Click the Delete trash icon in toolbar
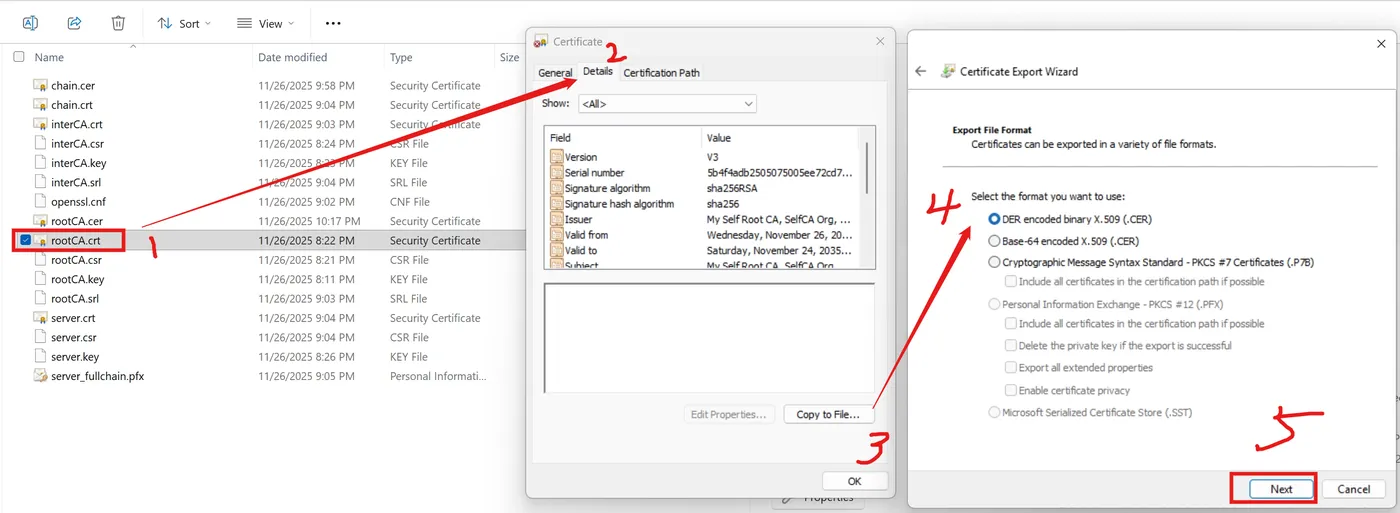This screenshot has height=513, width=1400. (x=118, y=23)
